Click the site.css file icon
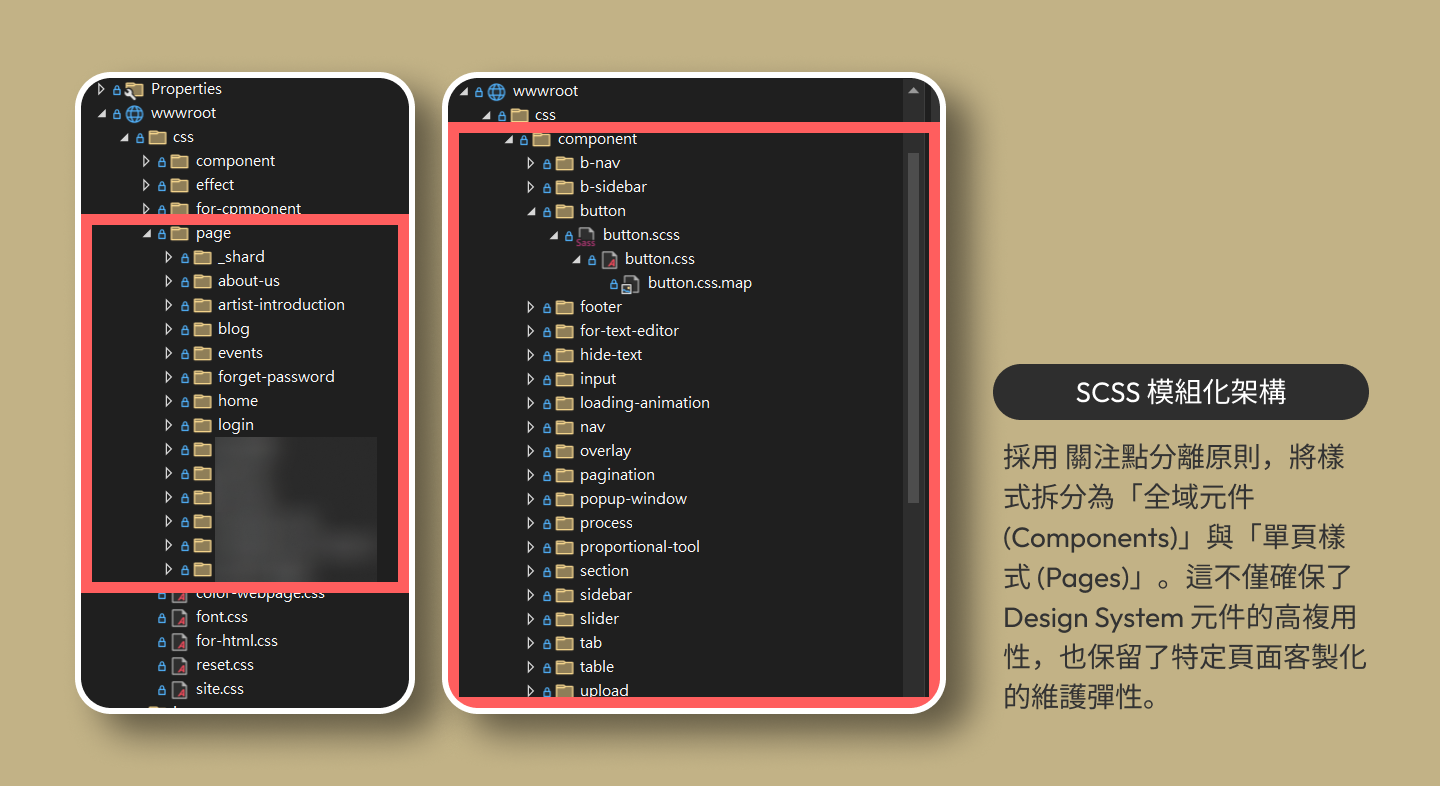 179,689
